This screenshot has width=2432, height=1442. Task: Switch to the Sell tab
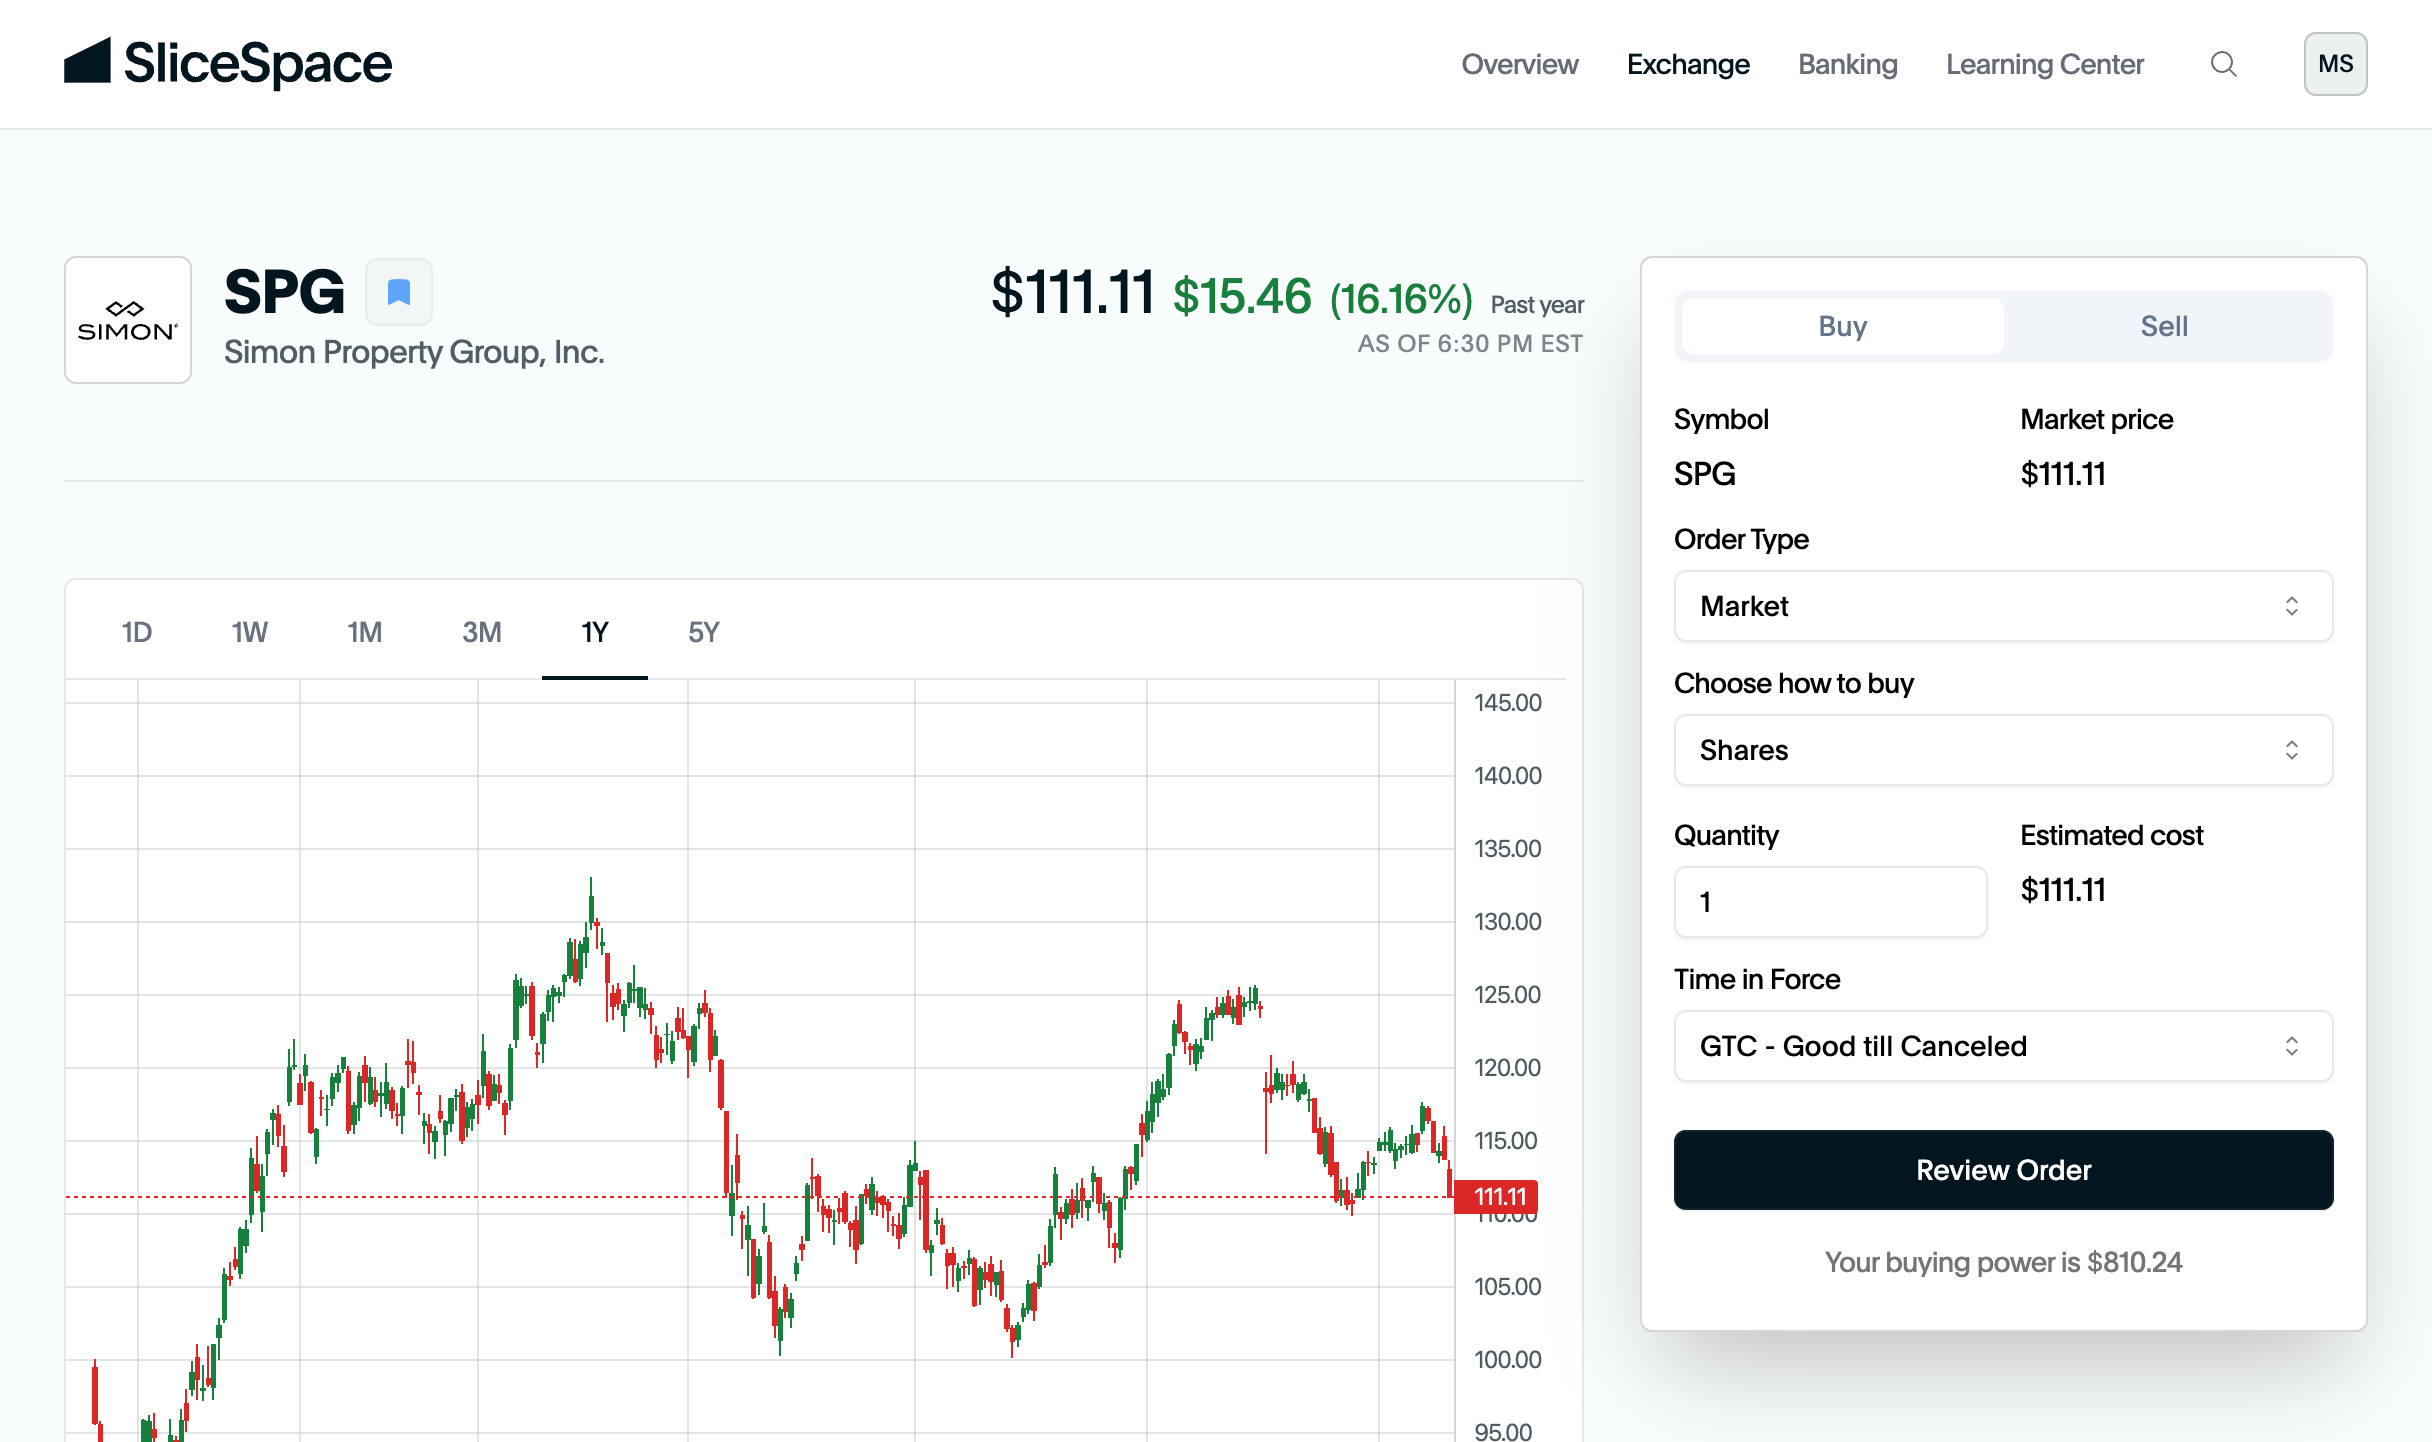point(2164,326)
